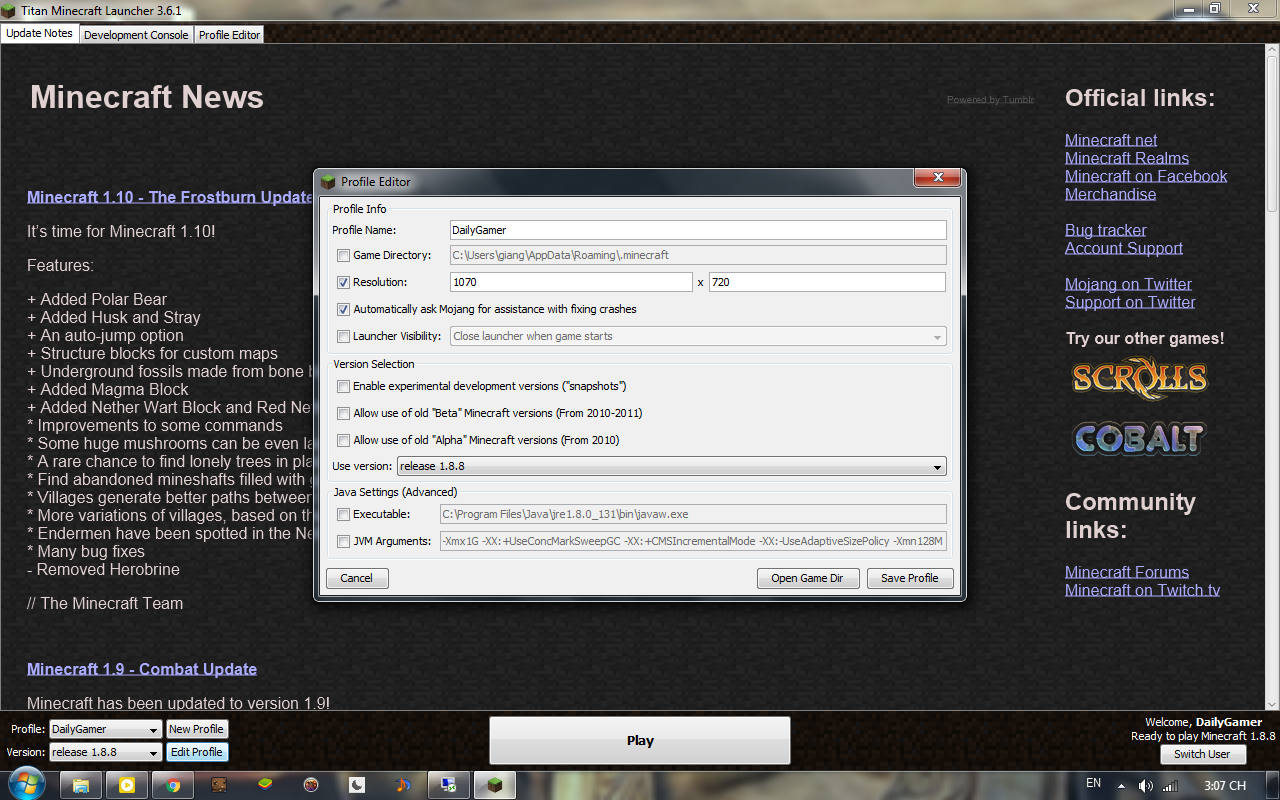
Task: Click the grass block icon in Profile Editor title bar
Action: click(328, 182)
